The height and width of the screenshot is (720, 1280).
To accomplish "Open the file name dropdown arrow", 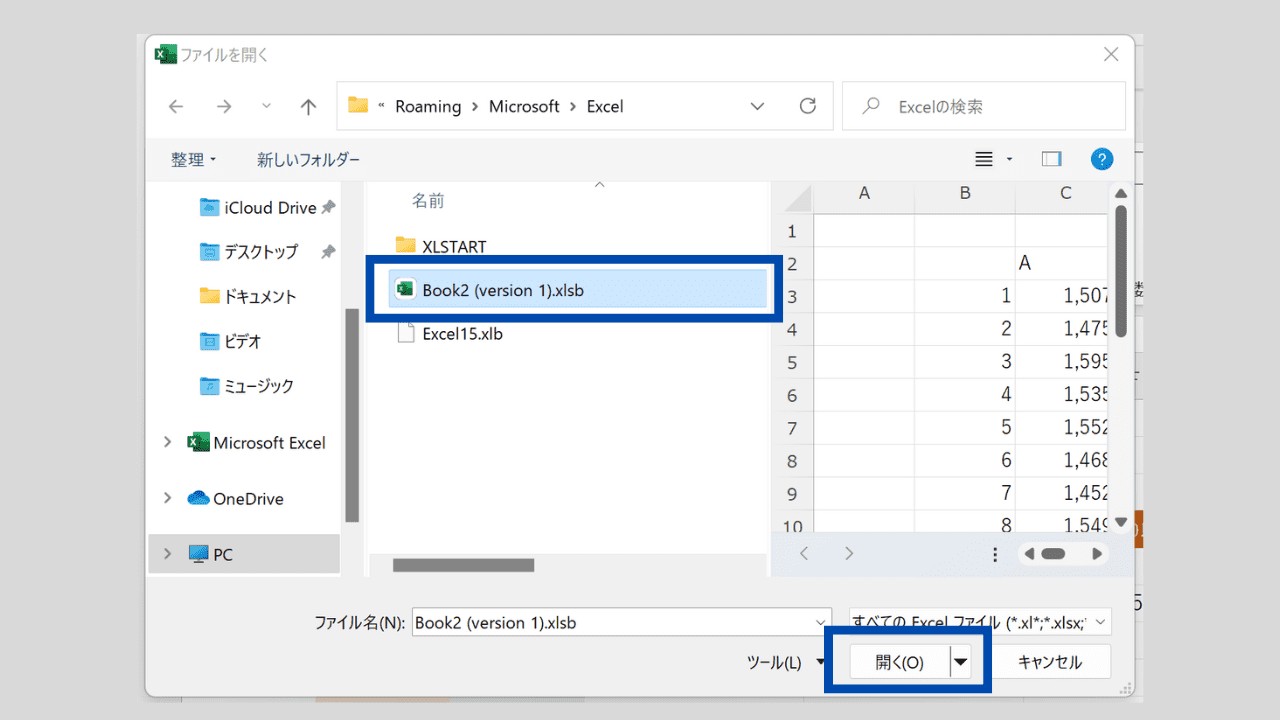I will pyautogui.click(x=822, y=622).
